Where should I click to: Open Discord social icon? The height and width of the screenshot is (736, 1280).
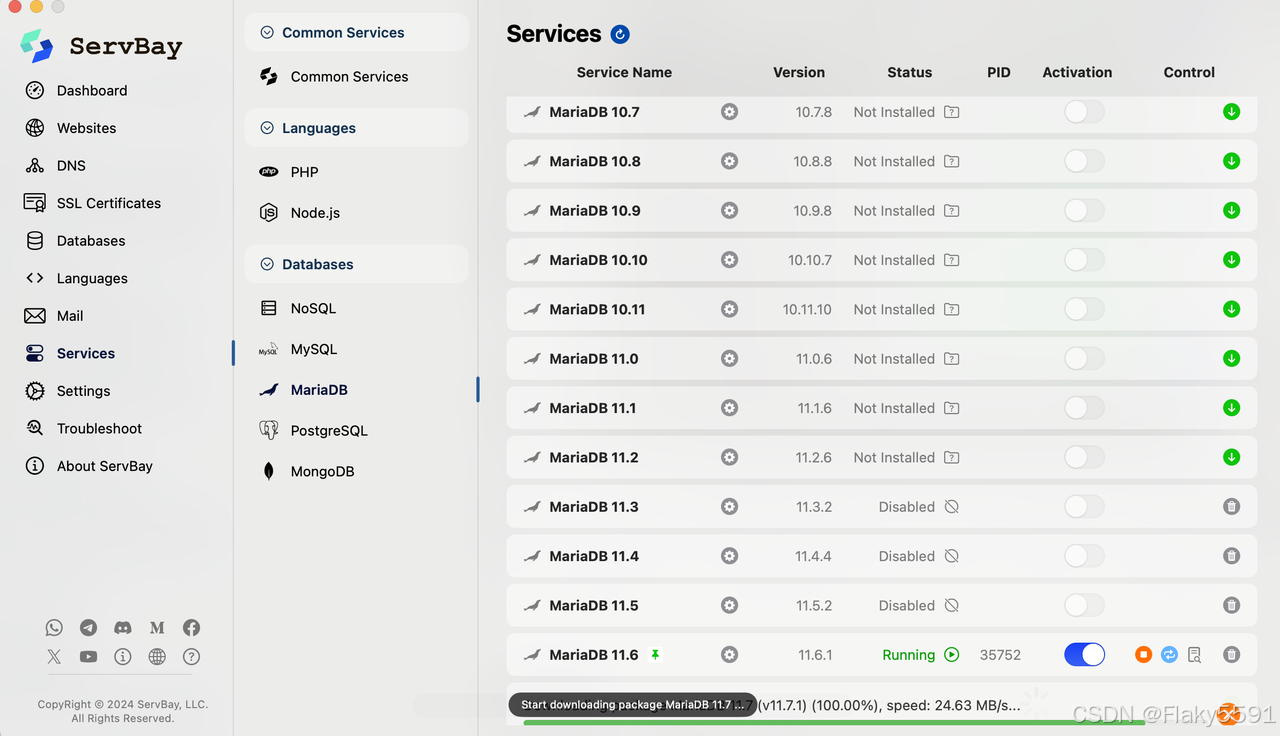[x=123, y=628]
